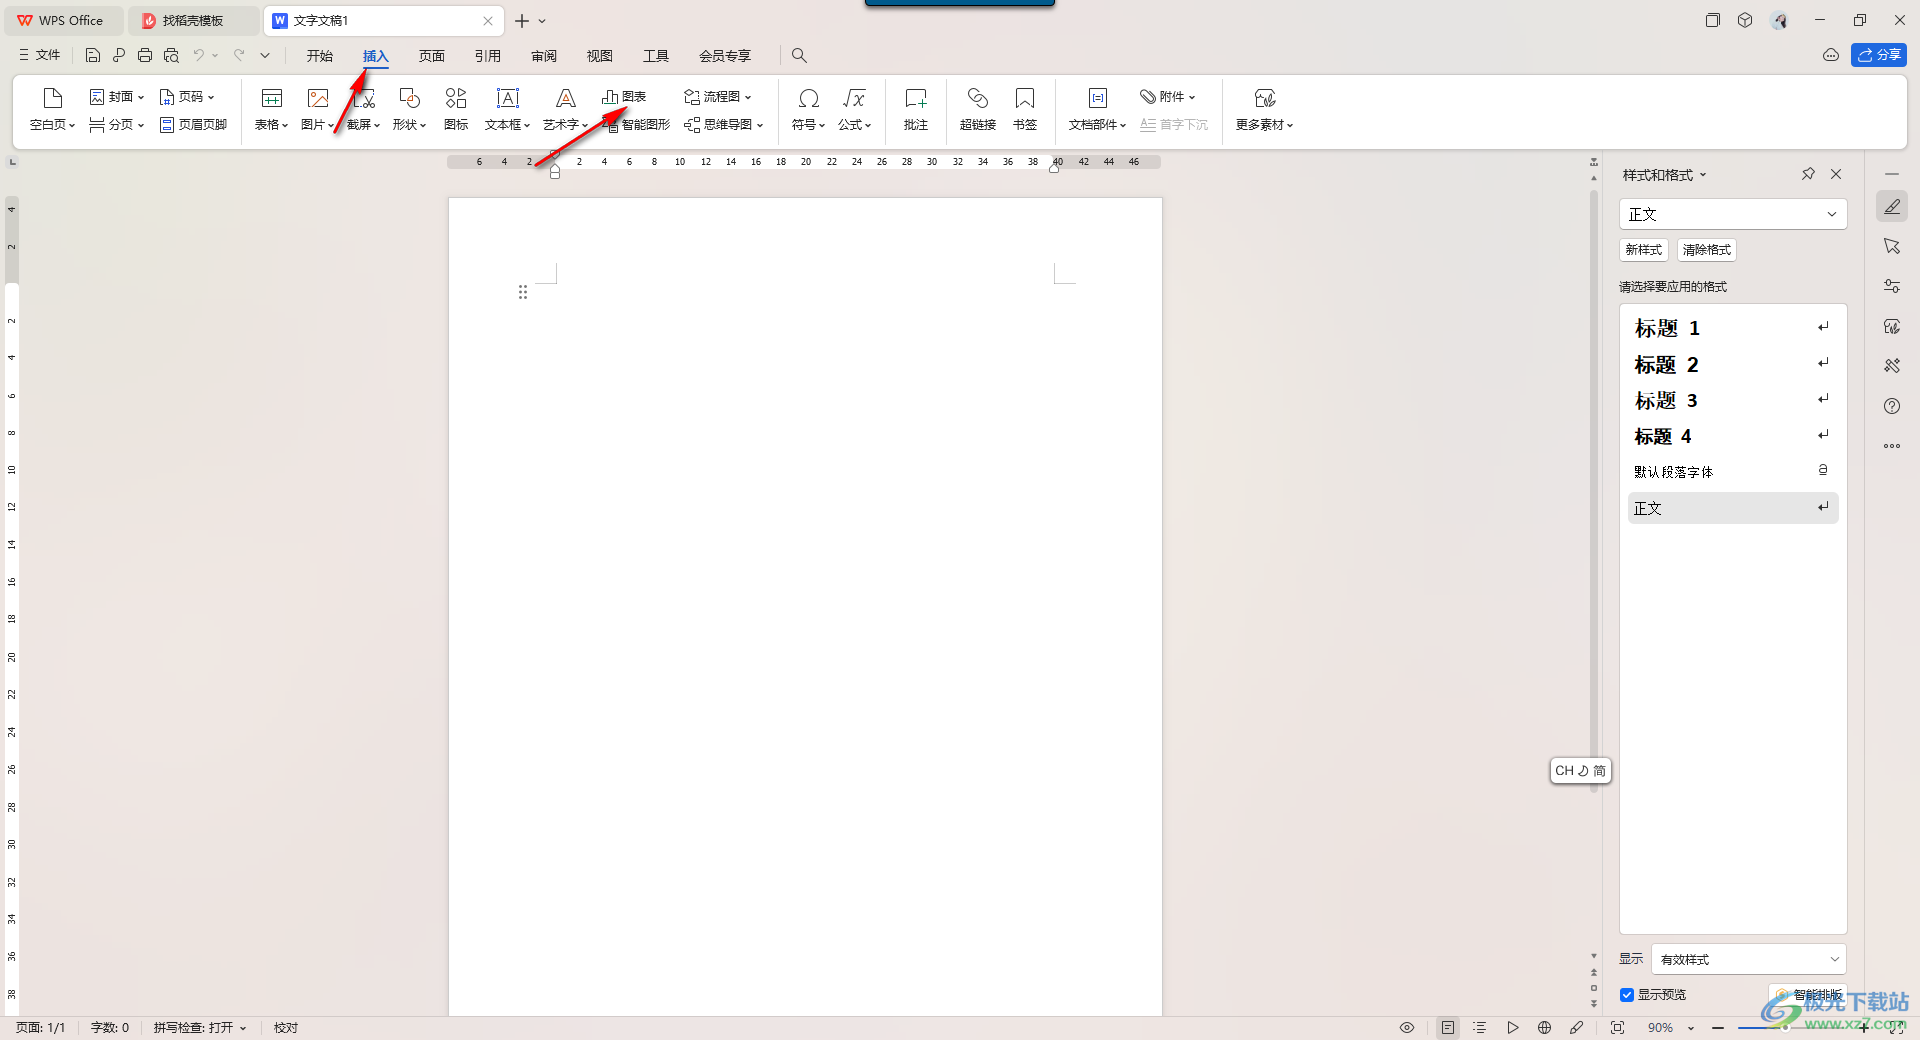Switch to web layout view in status bar
1920x1040 pixels.
[1544, 1028]
